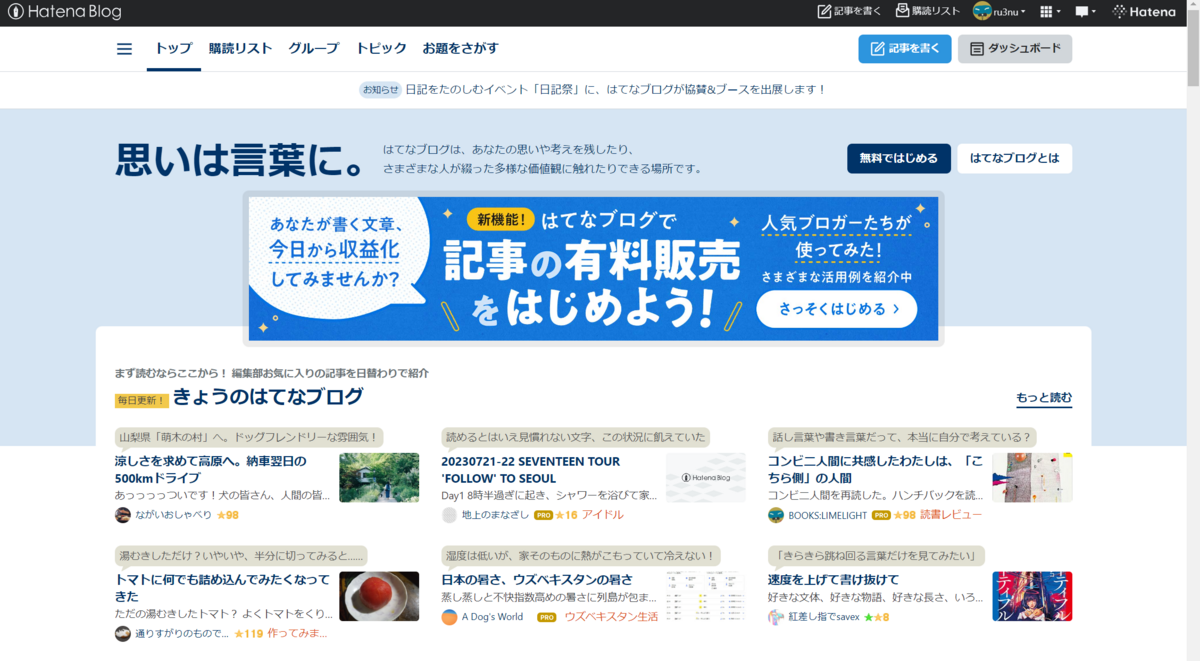This screenshot has width=1200, height=661.
Task: Click author name 地上のまなざし
Action: [x=495, y=515]
